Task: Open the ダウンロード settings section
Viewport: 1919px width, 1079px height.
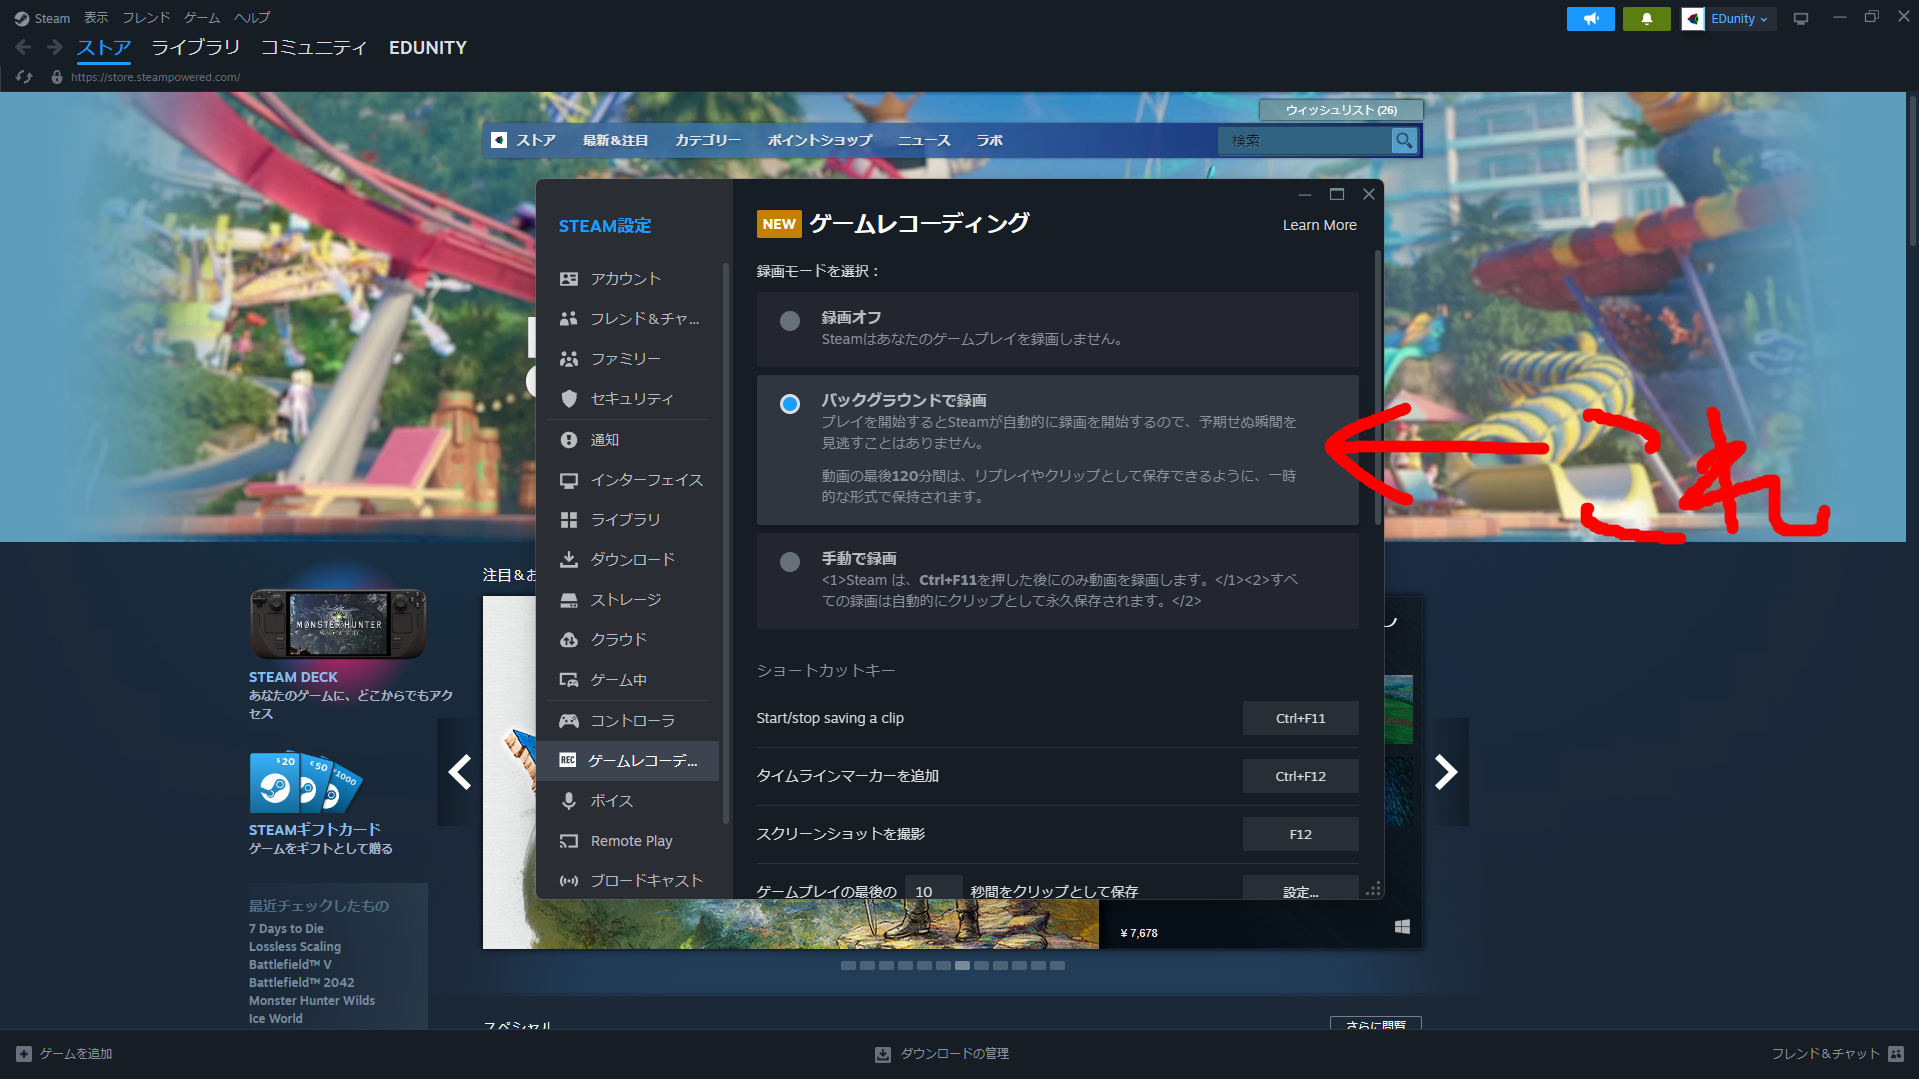Action: pos(632,559)
